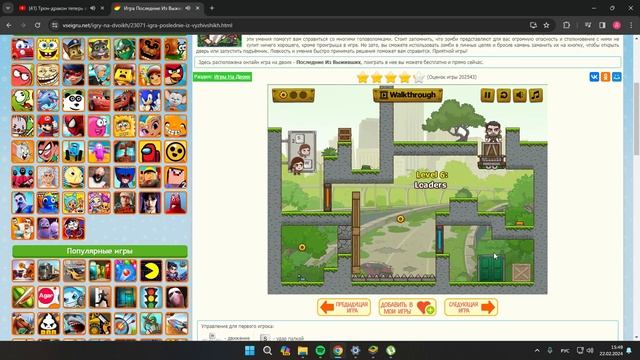Open the Angry Birds games icon
Viewport: 640px width, 360px height.
tap(176, 75)
